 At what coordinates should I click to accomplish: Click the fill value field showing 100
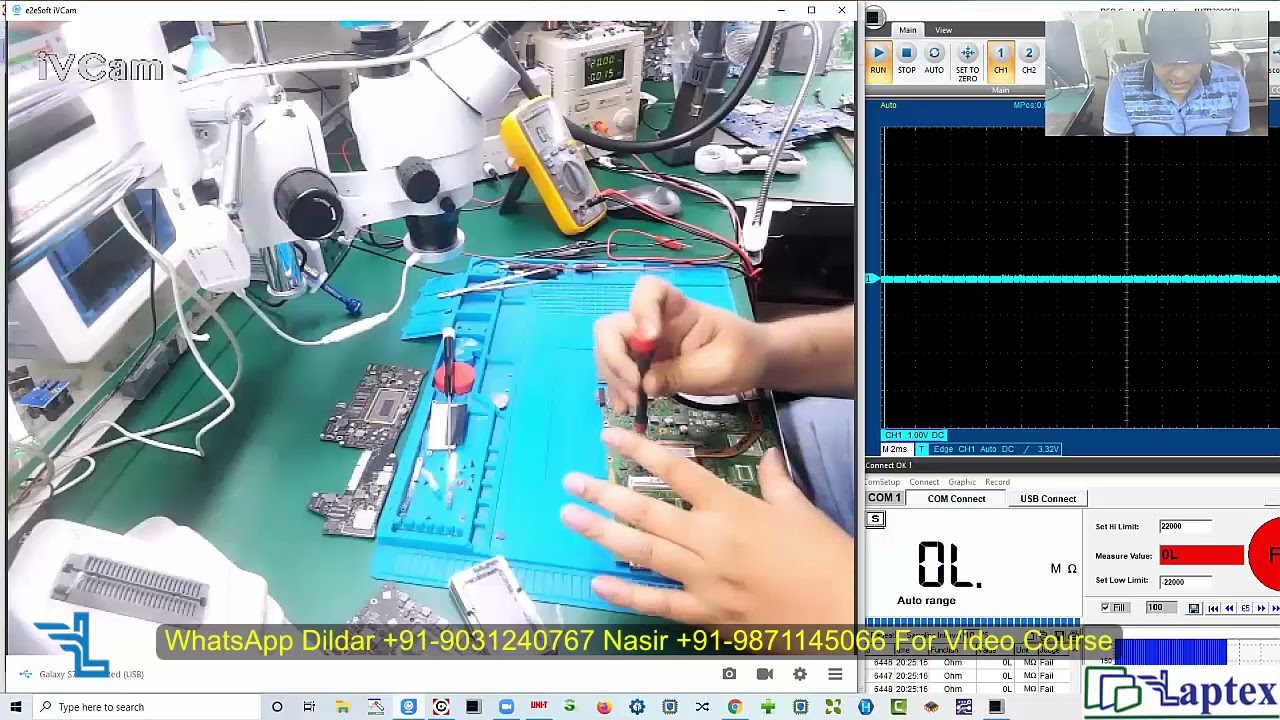tap(1160, 608)
